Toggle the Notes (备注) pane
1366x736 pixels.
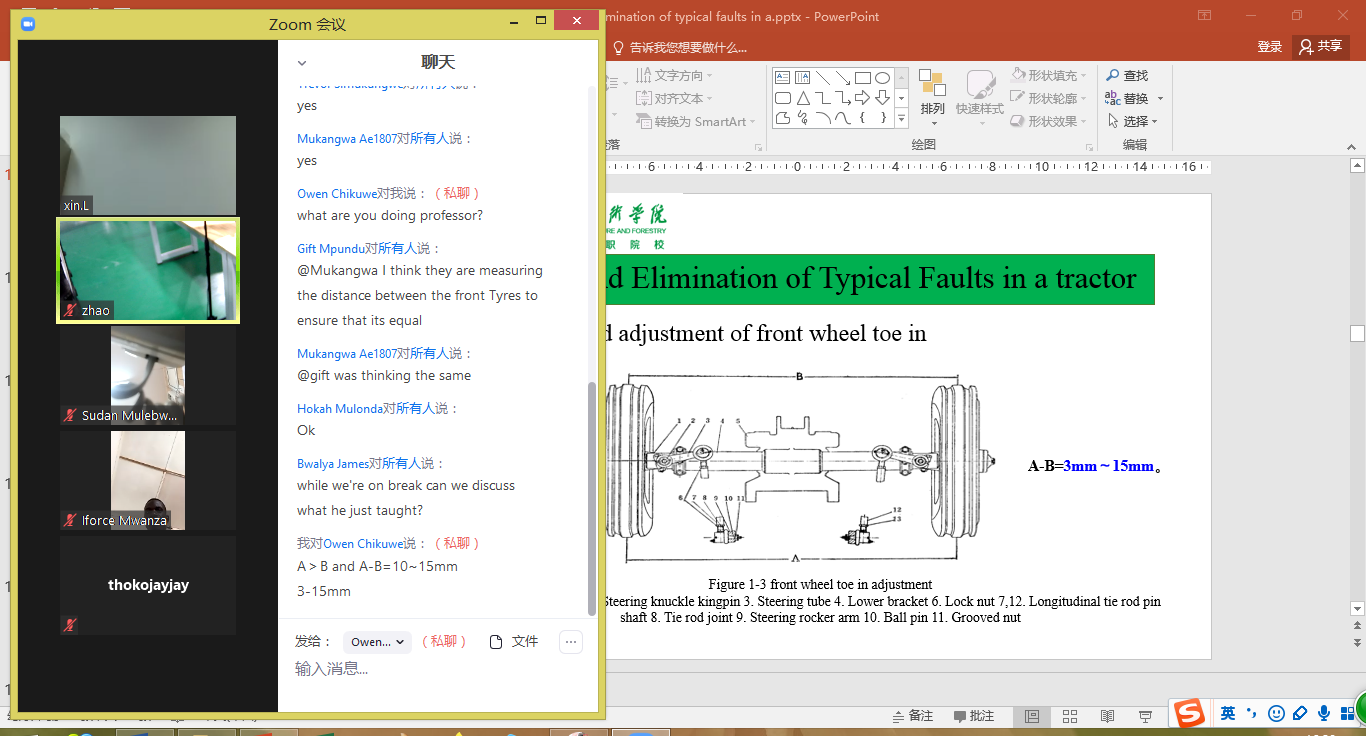[x=910, y=716]
